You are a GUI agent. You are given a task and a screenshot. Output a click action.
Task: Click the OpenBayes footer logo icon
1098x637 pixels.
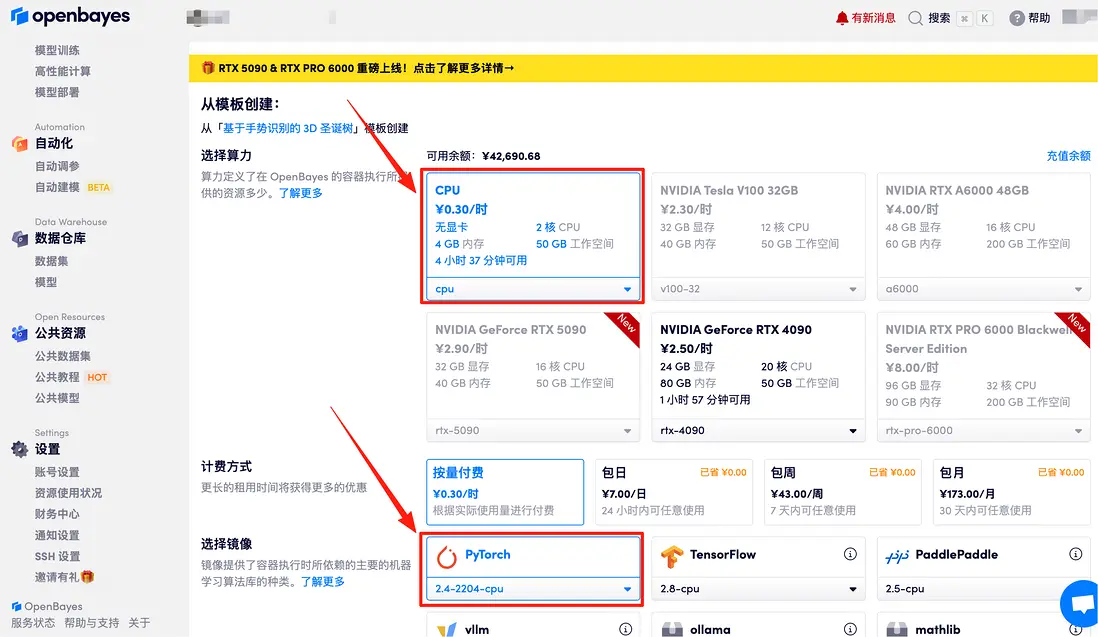16,606
